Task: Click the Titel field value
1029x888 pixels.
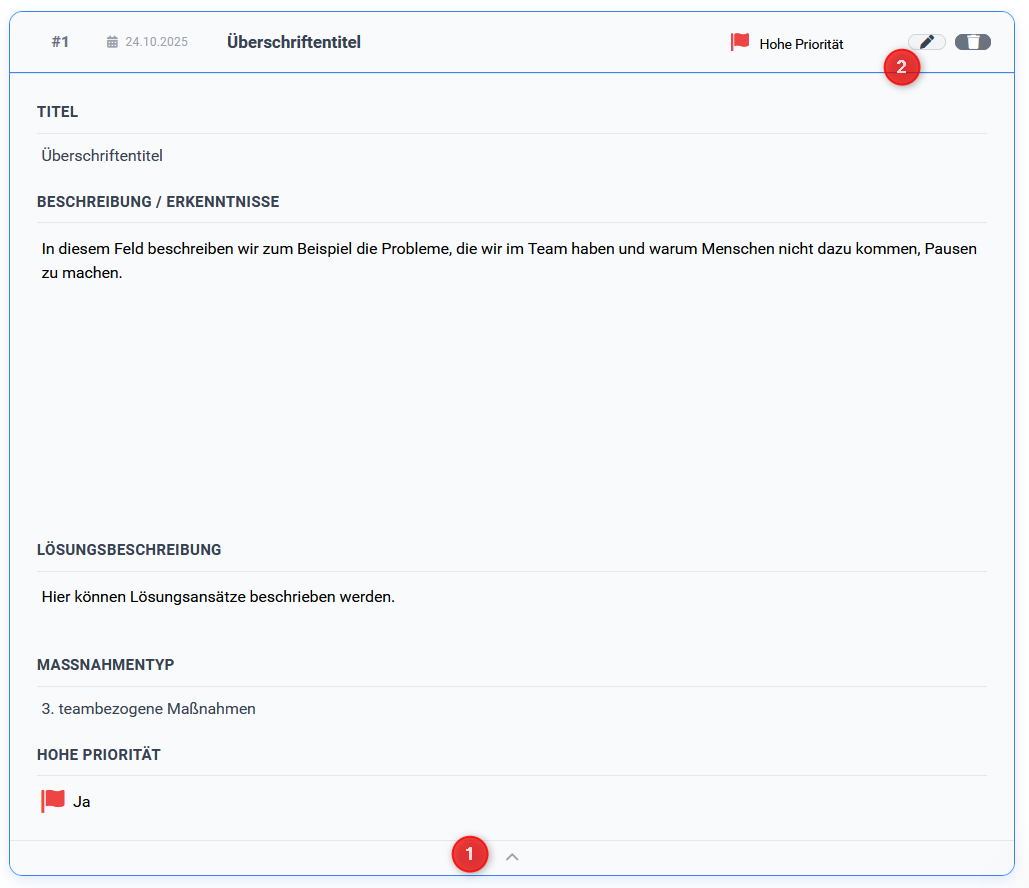Action: 102,156
